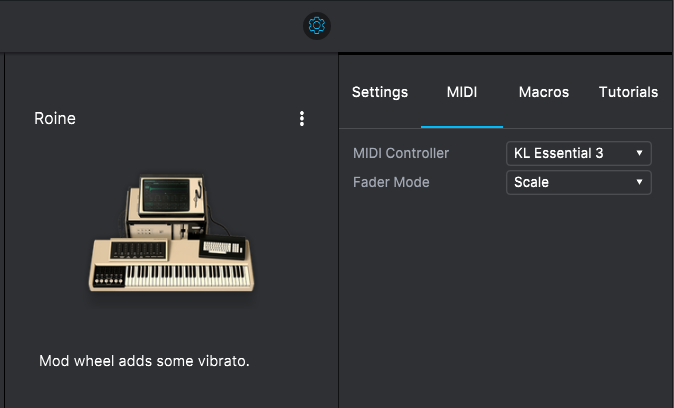Click the small computer keyboard in the picture
The height and width of the screenshot is (408, 674).
pos(221,247)
